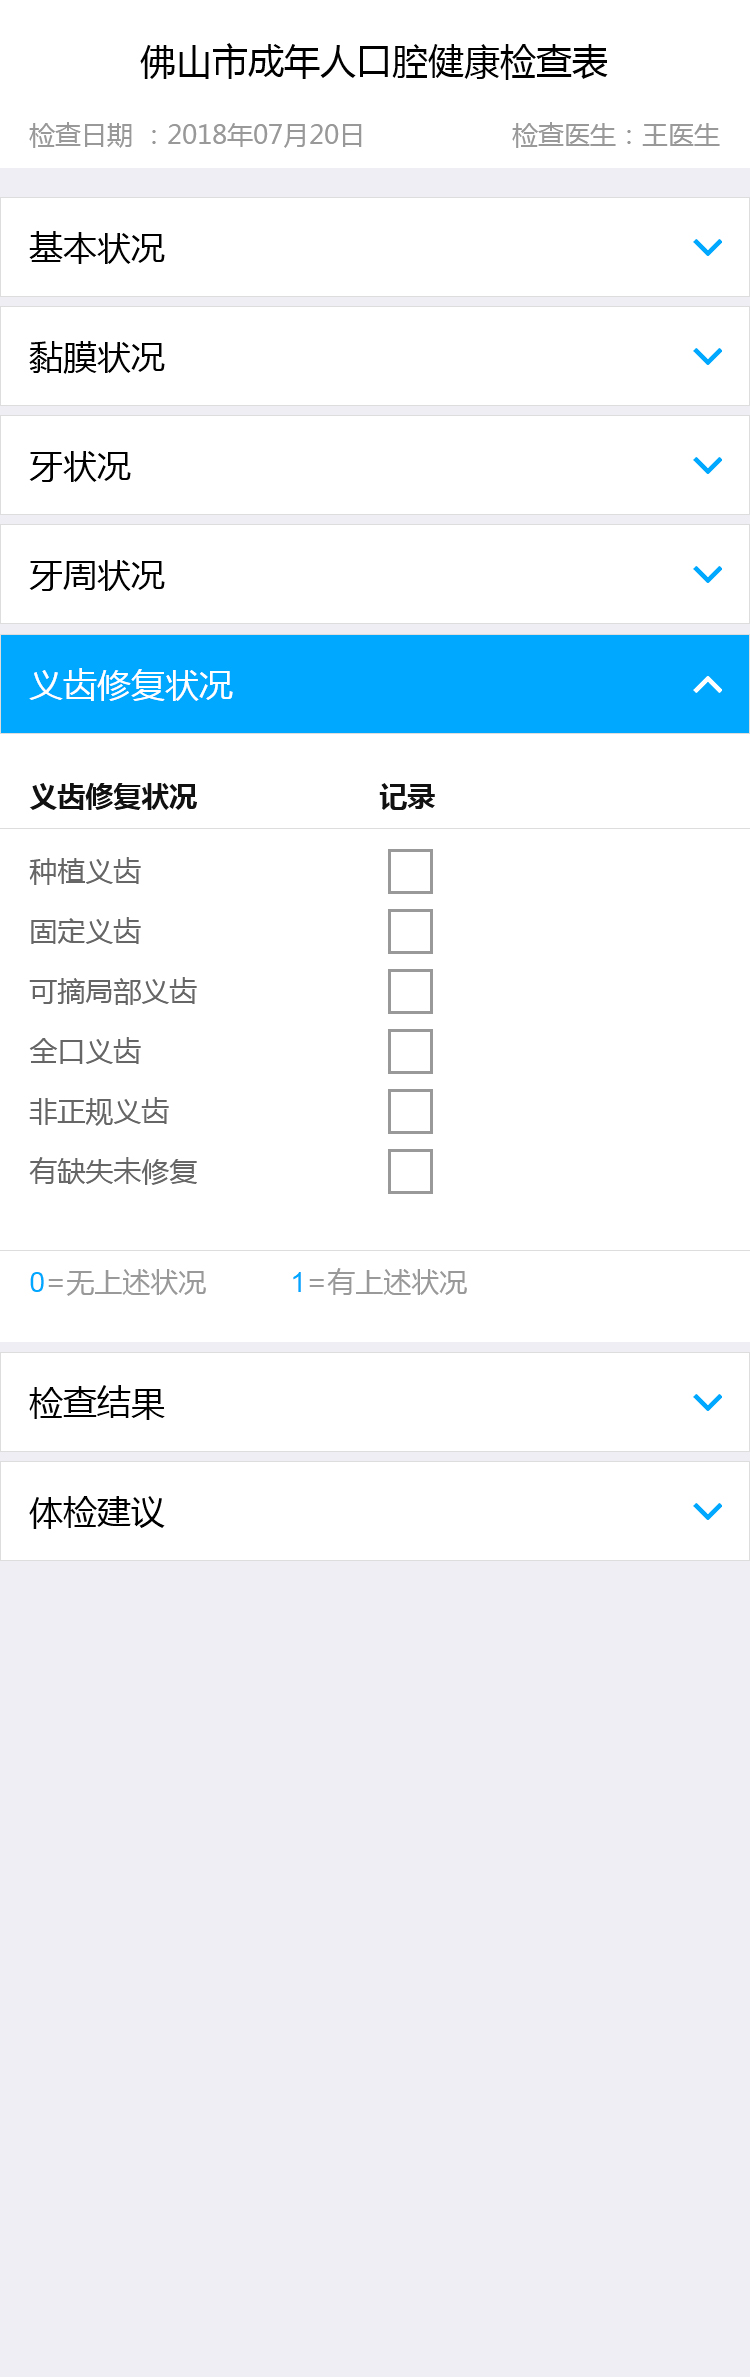Open the 基本状况 section header

pos(97,248)
